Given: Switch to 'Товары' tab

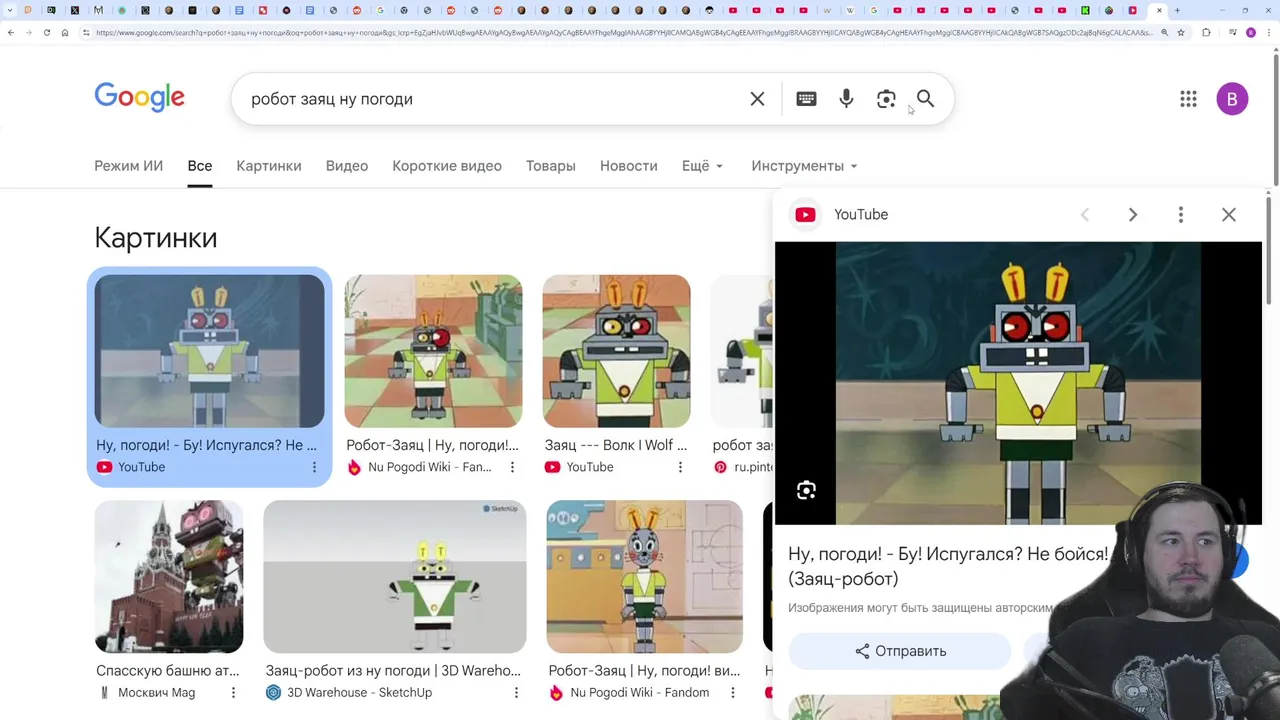Looking at the screenshot, I should click(550, 166).
